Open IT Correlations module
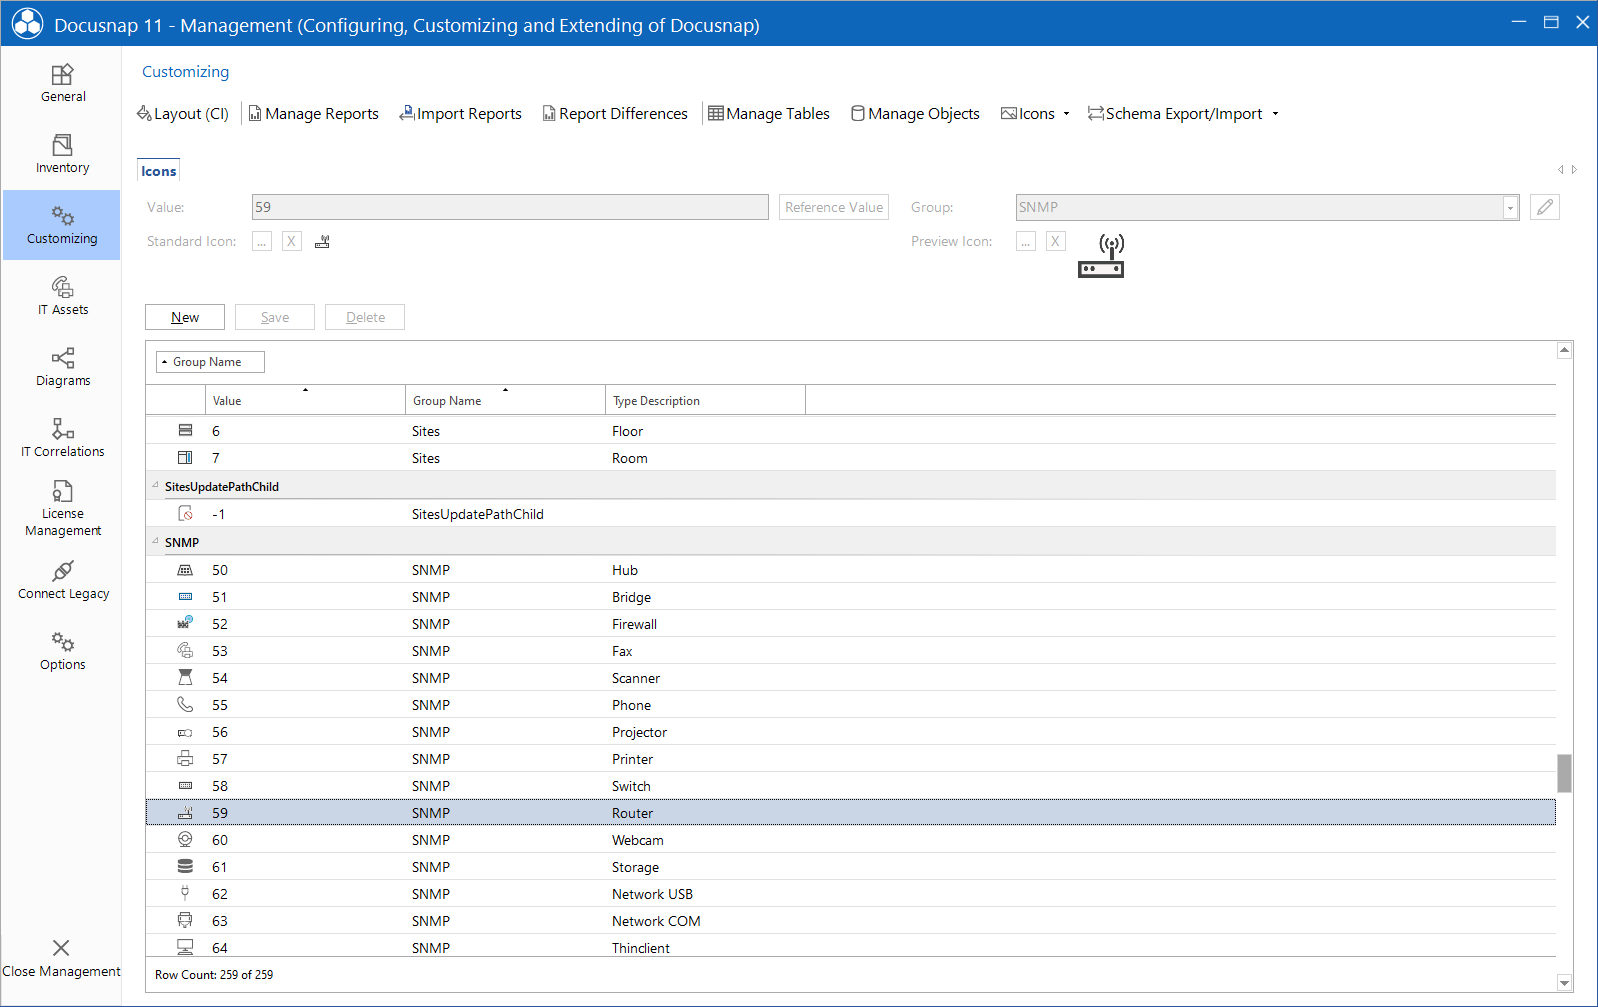This screenshot has height=1007, width=1598. [62, 438]
